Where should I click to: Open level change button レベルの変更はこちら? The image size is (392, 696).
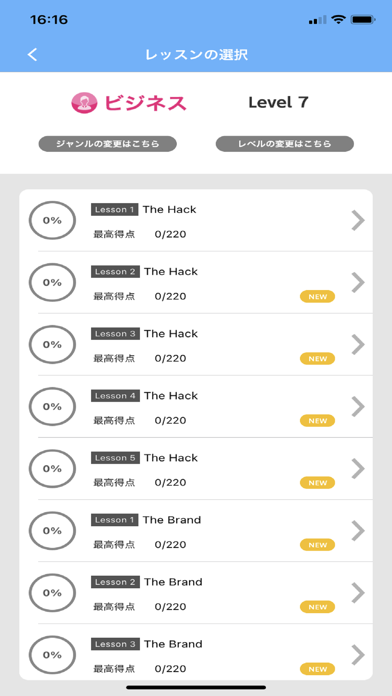click(285, 144)
